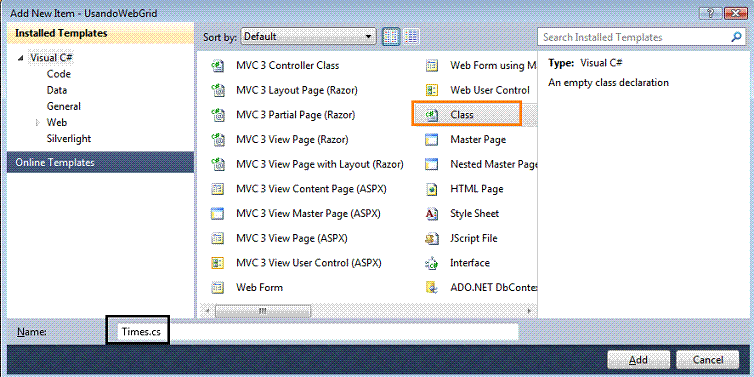Open the Online Templates section
754x377 pixels.
point(101,163)
